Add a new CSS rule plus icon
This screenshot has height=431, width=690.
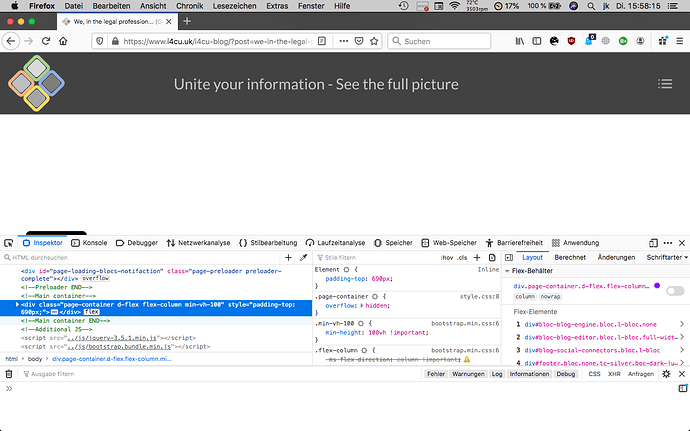coord(477,258)
